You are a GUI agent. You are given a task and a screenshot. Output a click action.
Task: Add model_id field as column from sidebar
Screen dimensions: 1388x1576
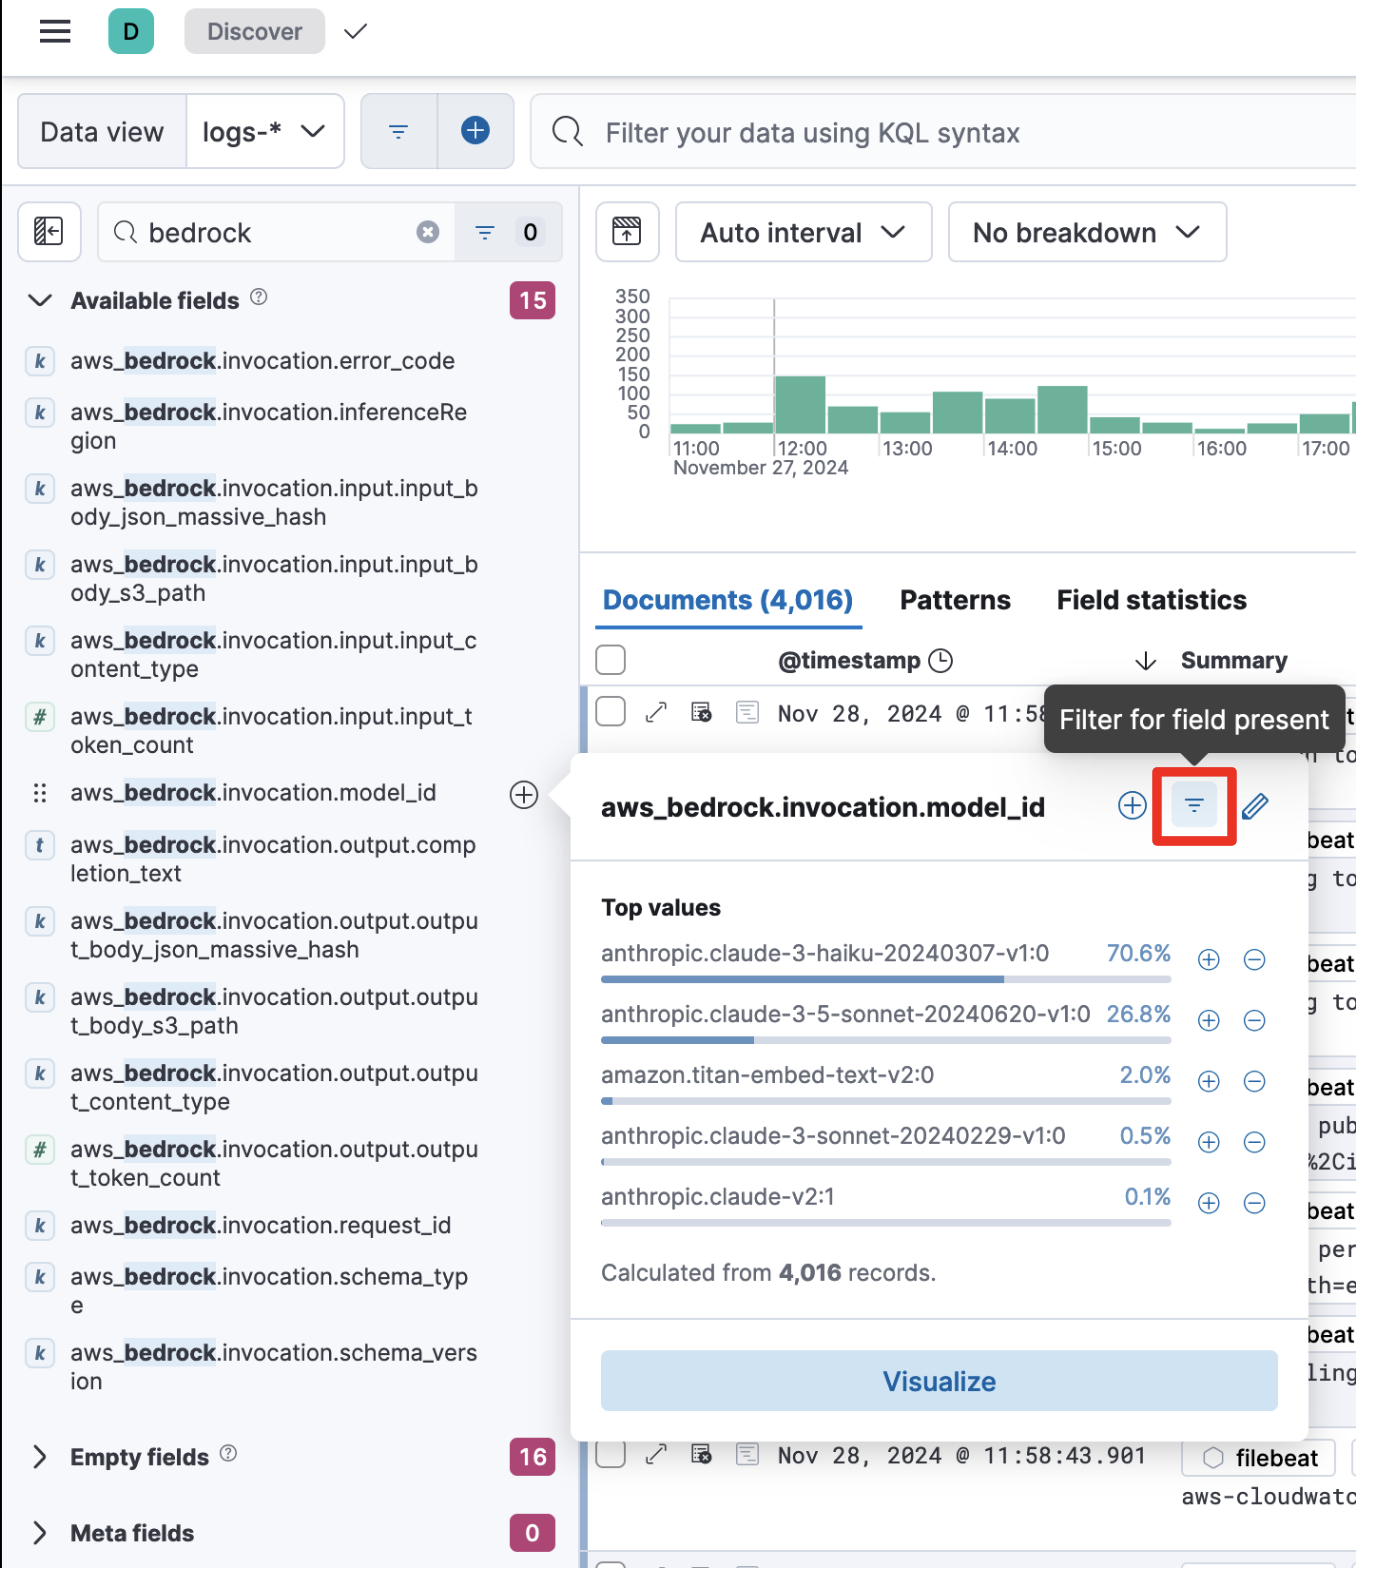point(524,795)
